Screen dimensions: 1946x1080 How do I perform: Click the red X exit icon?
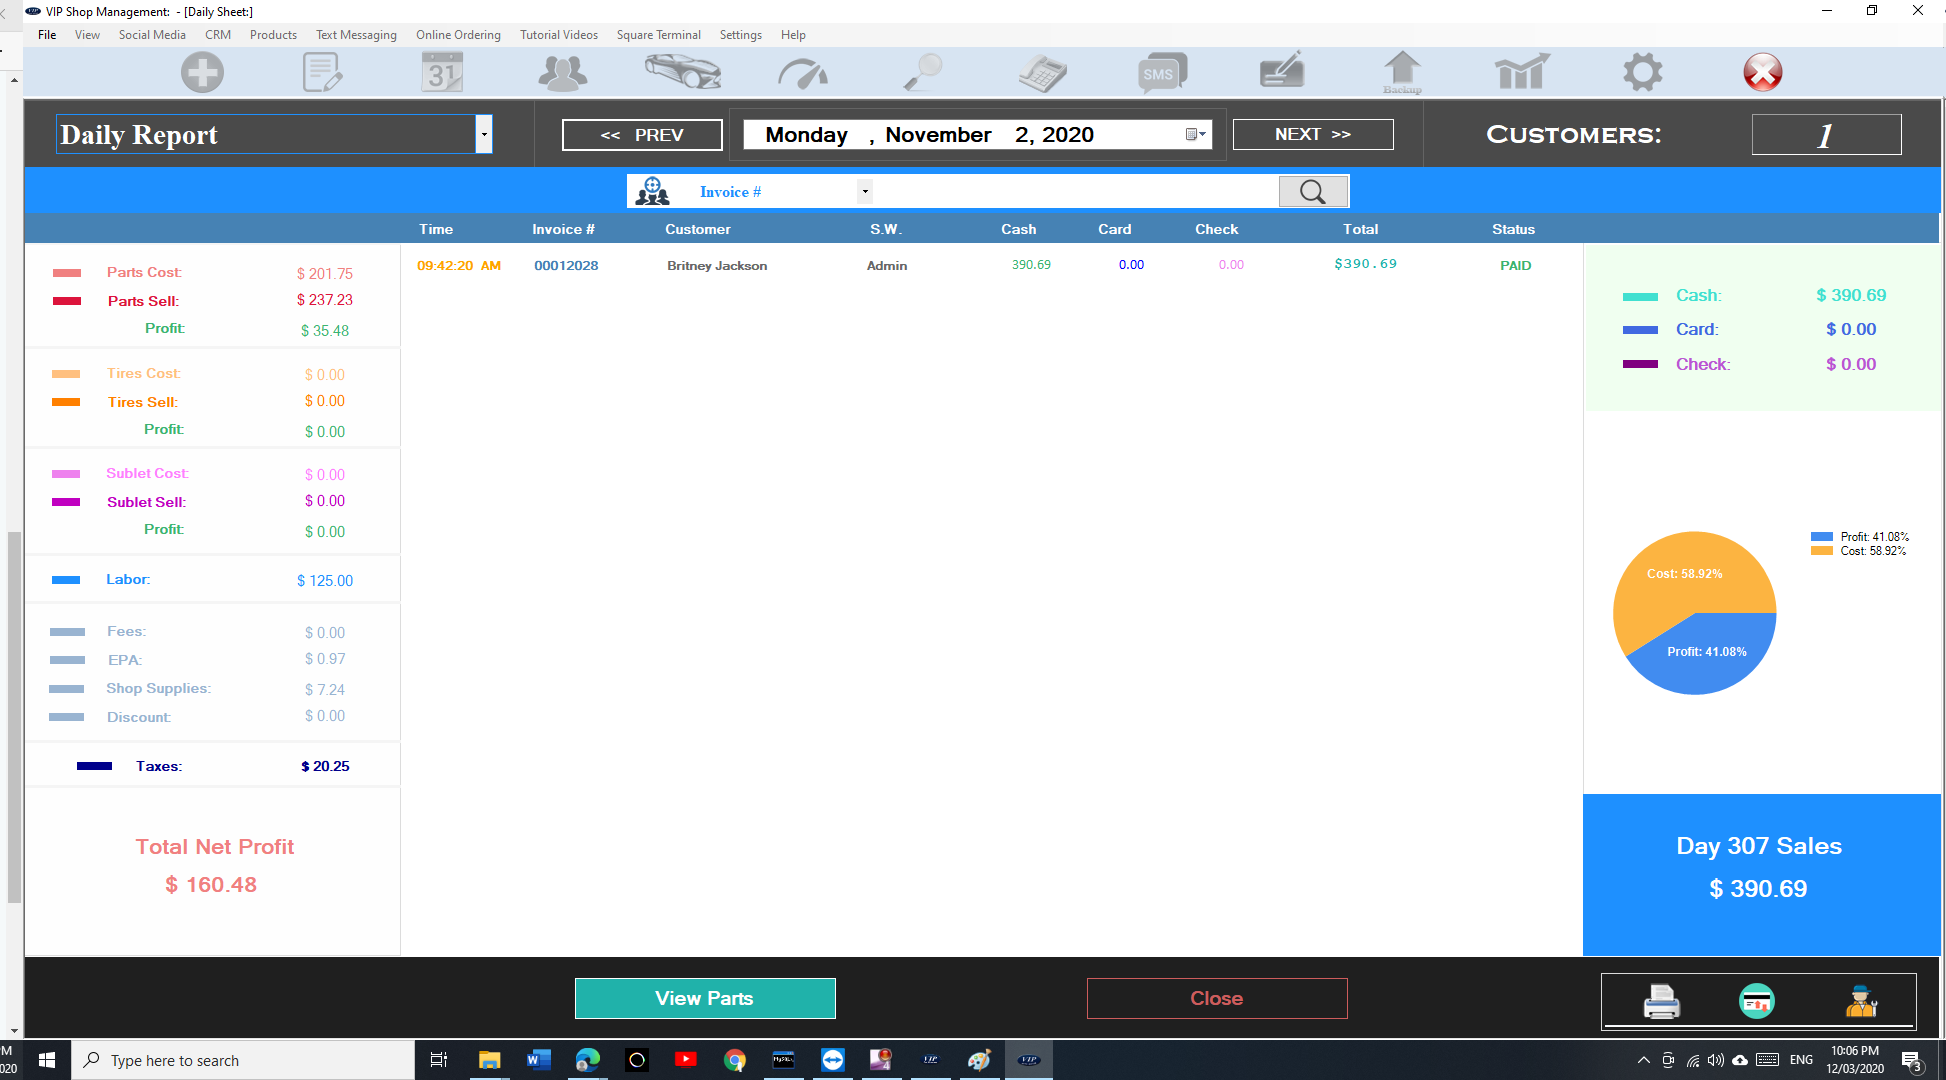1762,73
